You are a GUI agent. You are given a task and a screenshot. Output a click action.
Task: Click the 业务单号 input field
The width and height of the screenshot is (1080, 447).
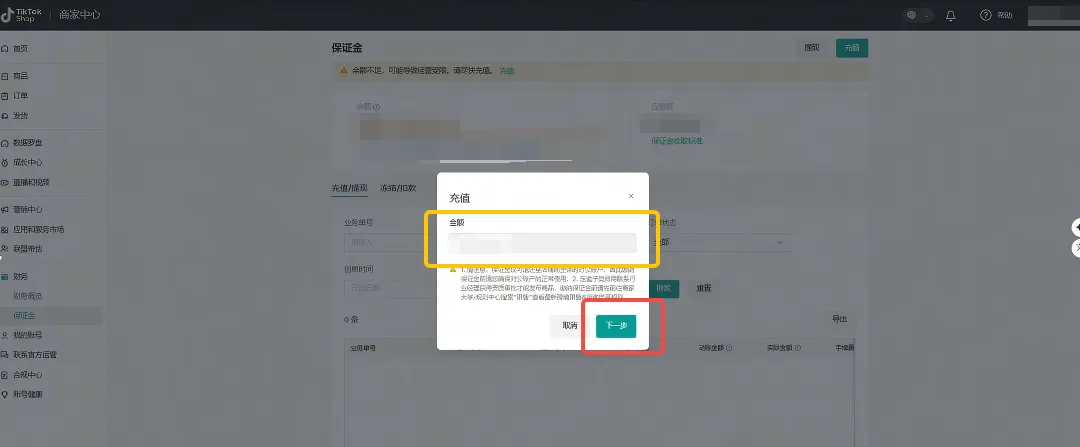(x=391, y=242)
